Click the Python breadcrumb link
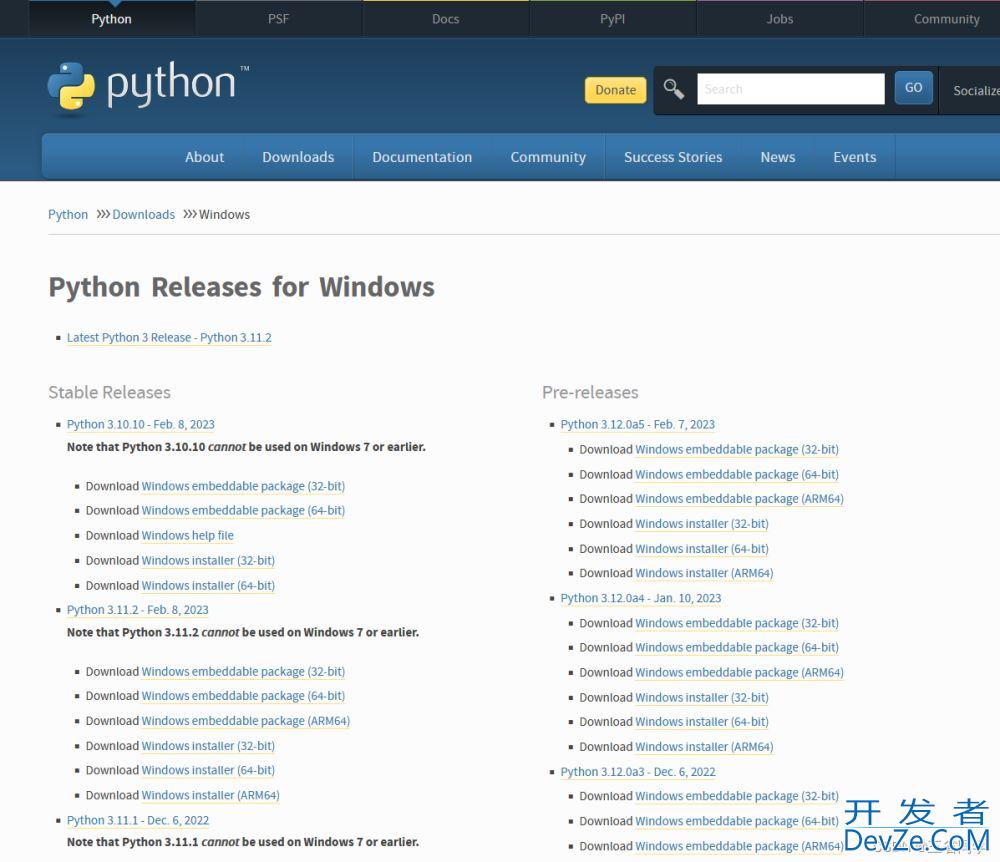 [68, 215]
